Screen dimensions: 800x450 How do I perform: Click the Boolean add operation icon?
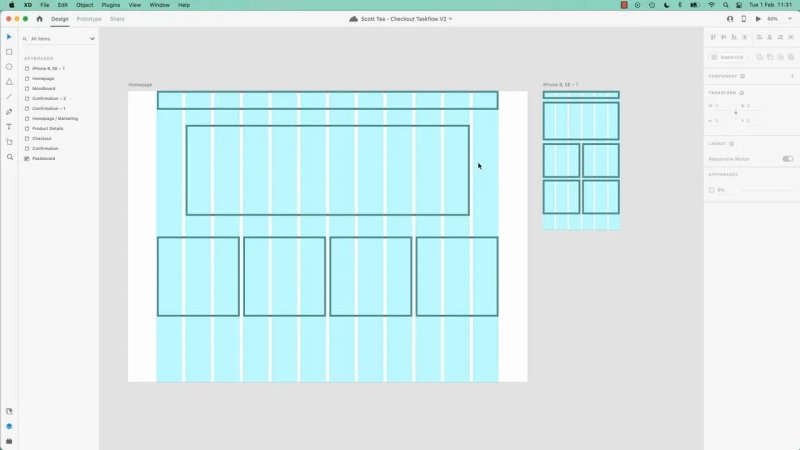click(x=759, y=57)
